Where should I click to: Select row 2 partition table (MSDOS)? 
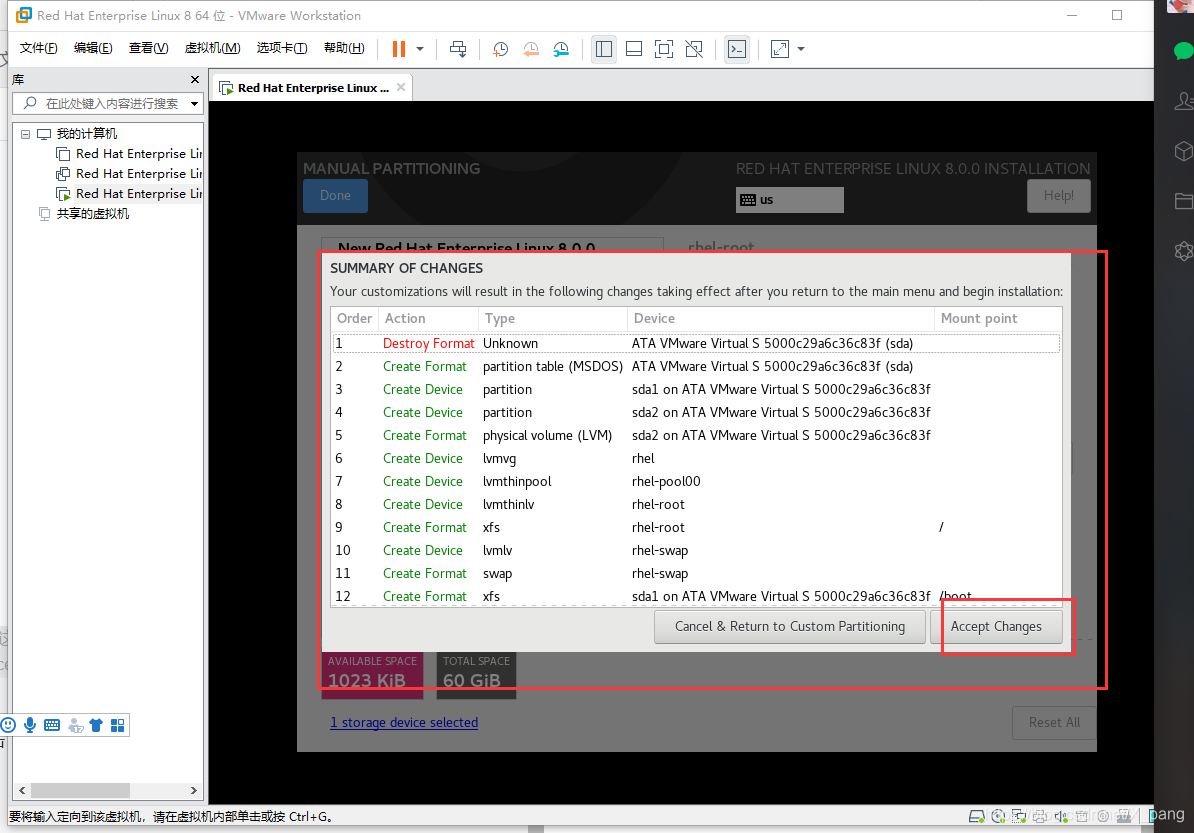coord(695,366)
